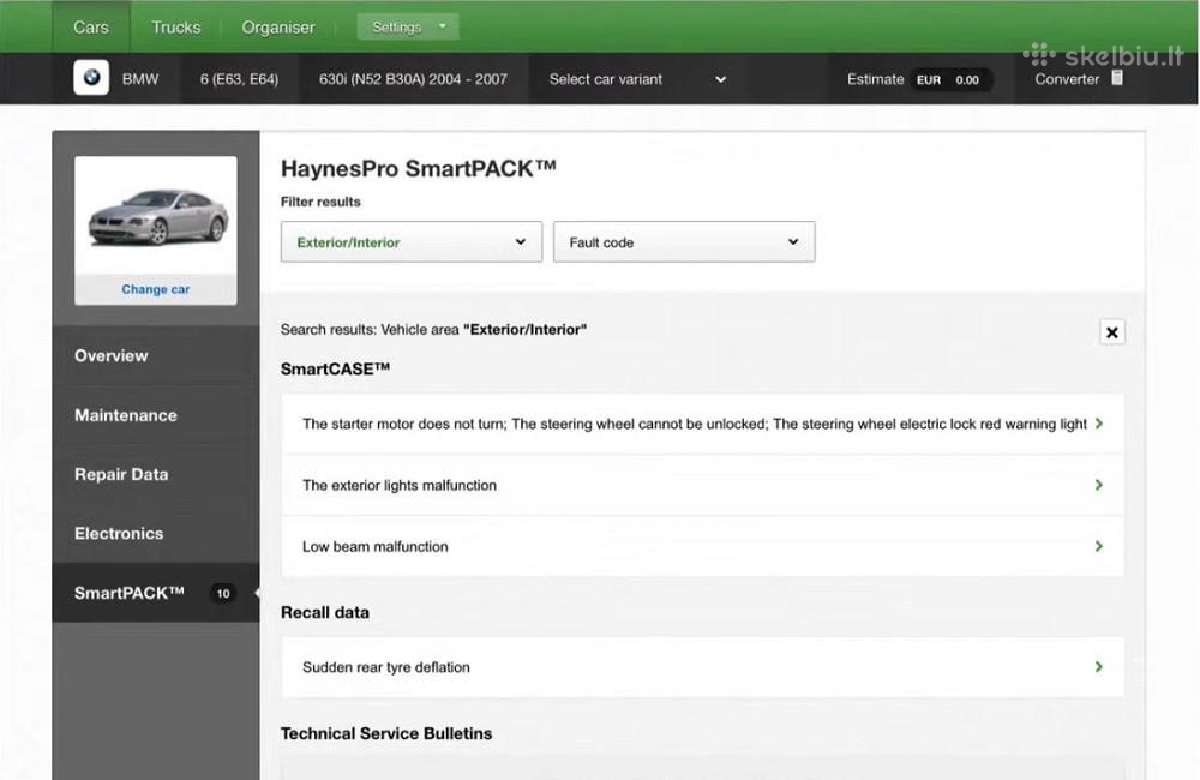Open 'Sudden rear tyre deflation' recall
Image resolution: width=1200 pixels, height=780 pixels.
702,667
